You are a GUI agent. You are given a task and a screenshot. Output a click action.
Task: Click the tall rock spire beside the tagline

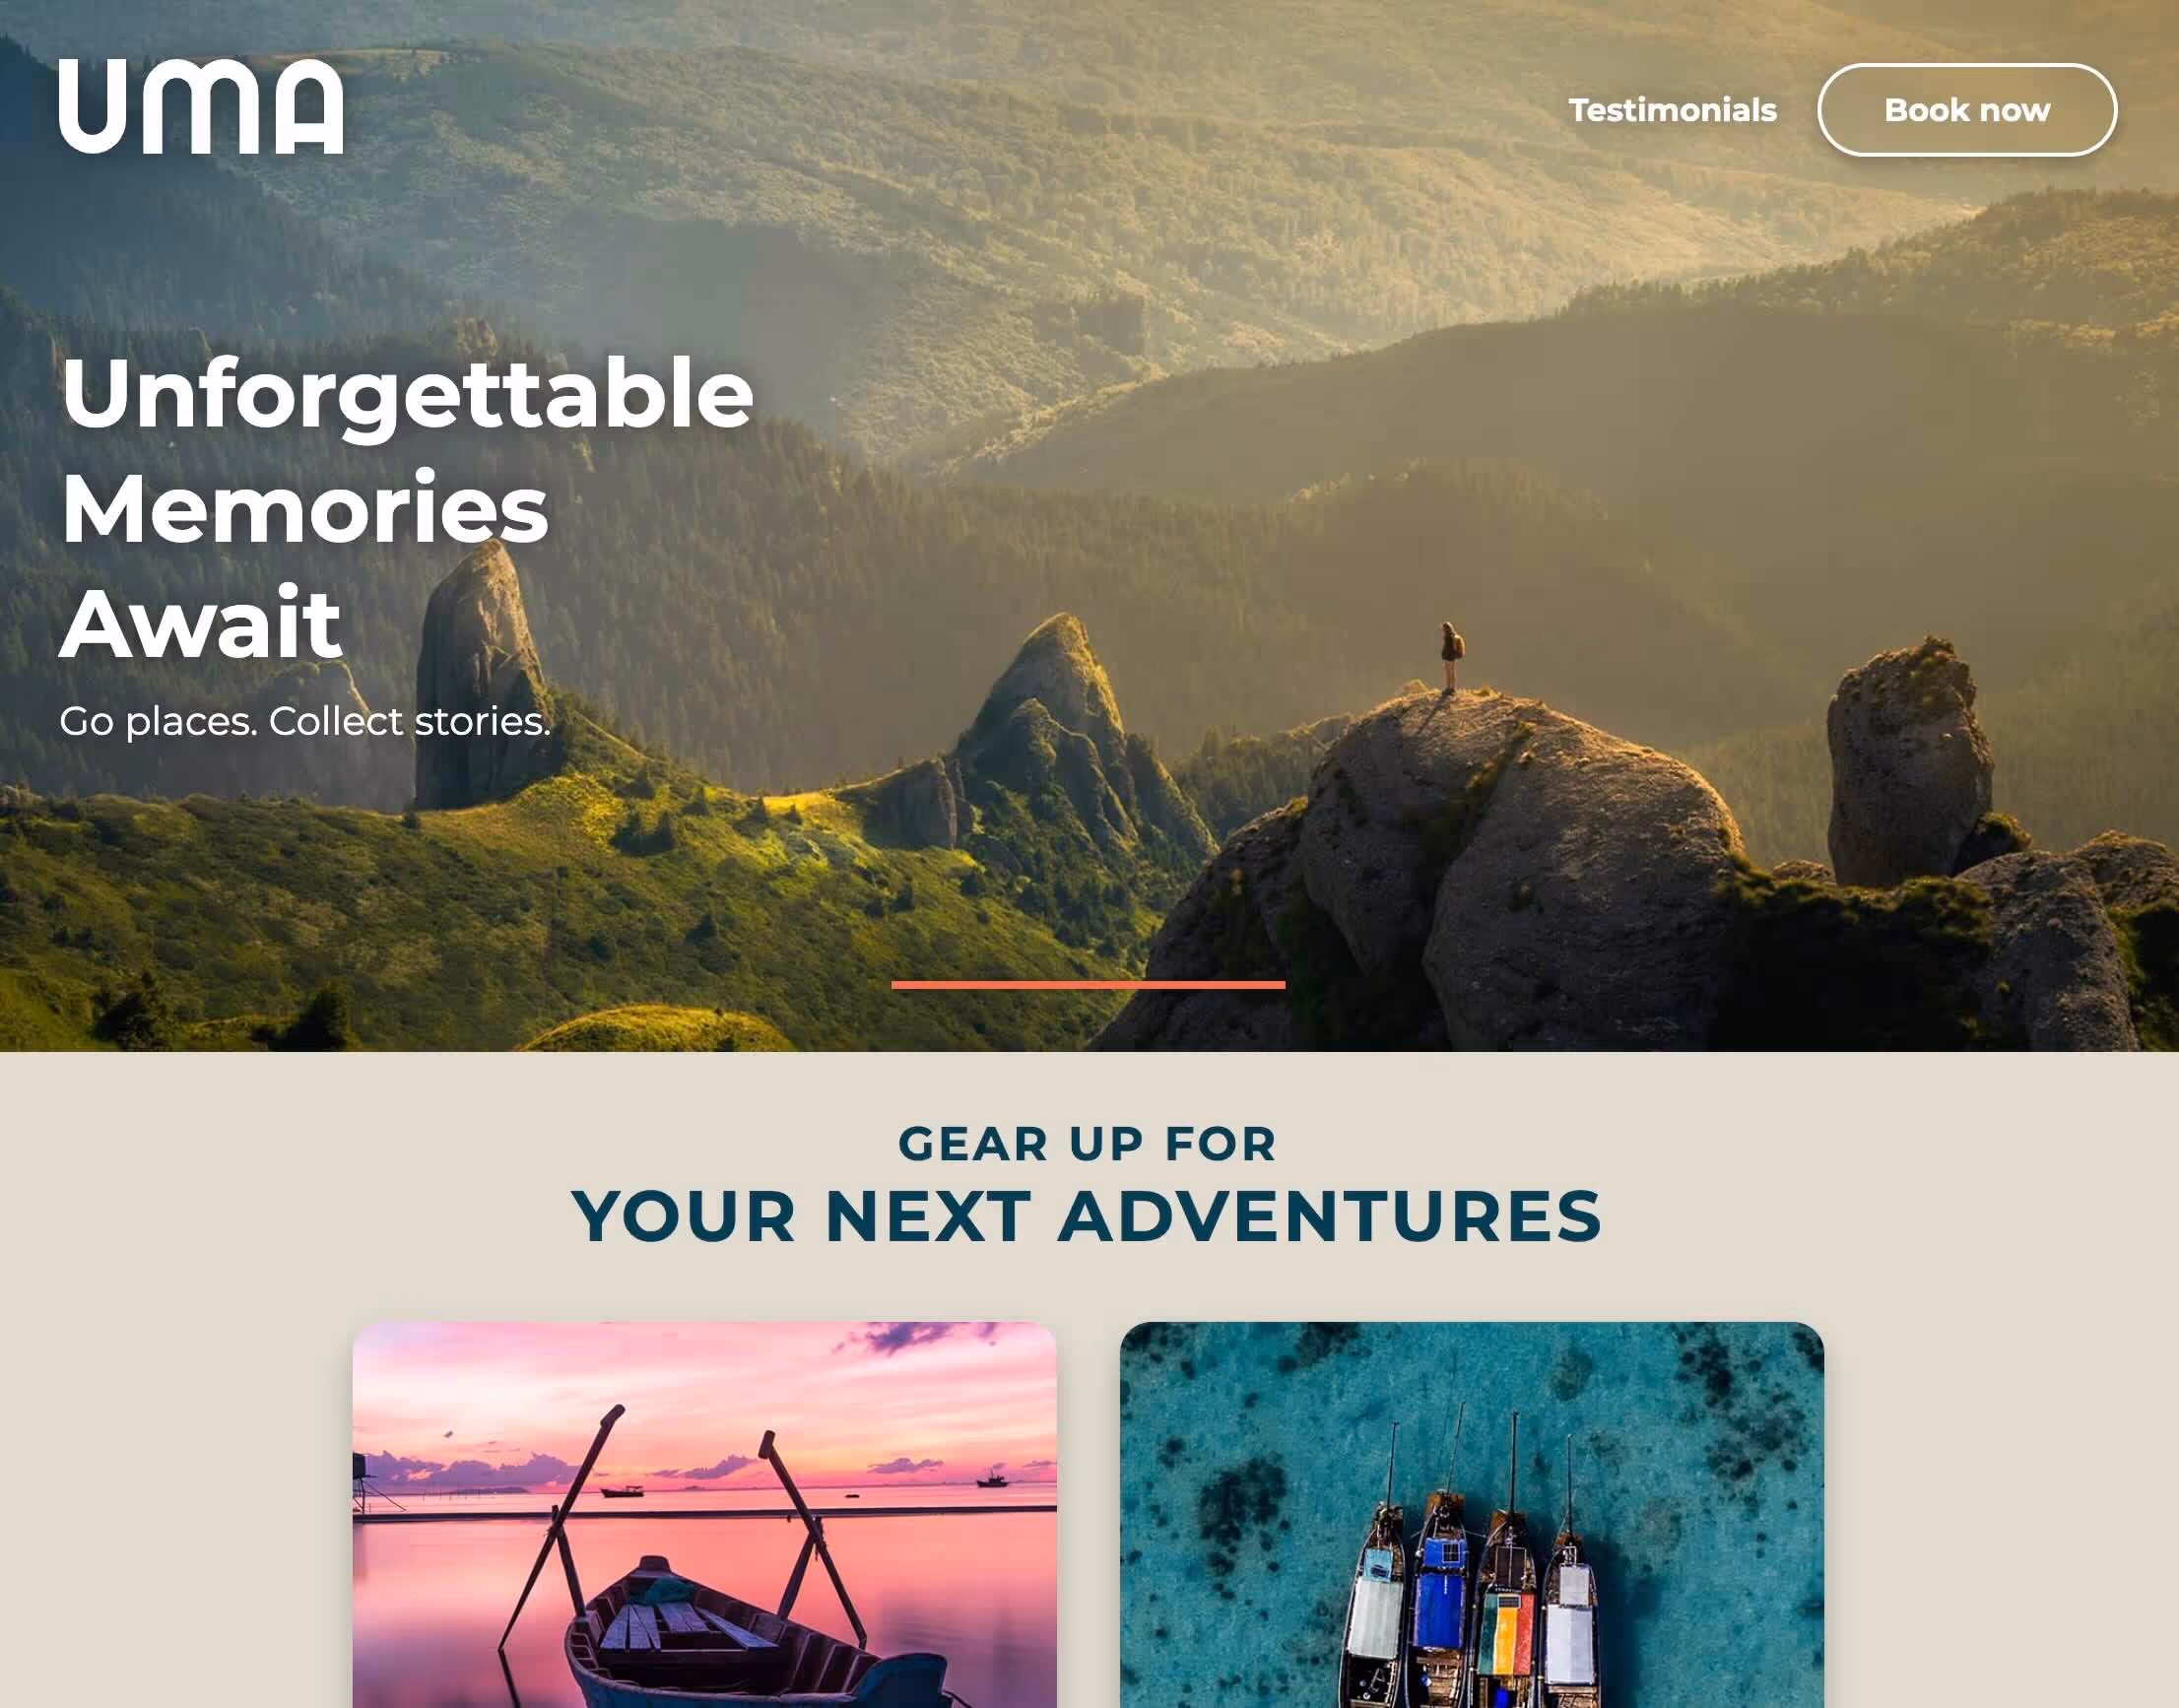click(478, 678)
